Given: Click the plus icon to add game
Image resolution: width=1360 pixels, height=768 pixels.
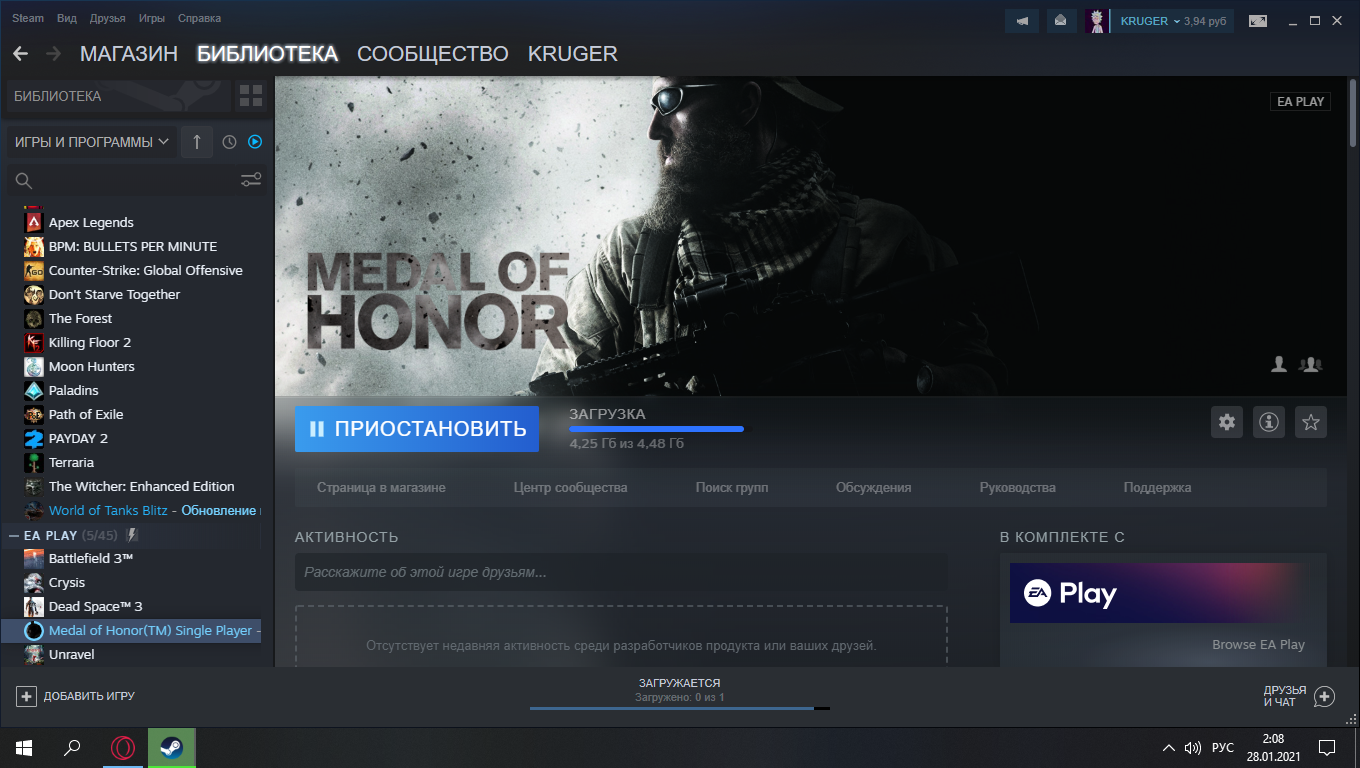Looking at the screenshot, I should [27, 696].
